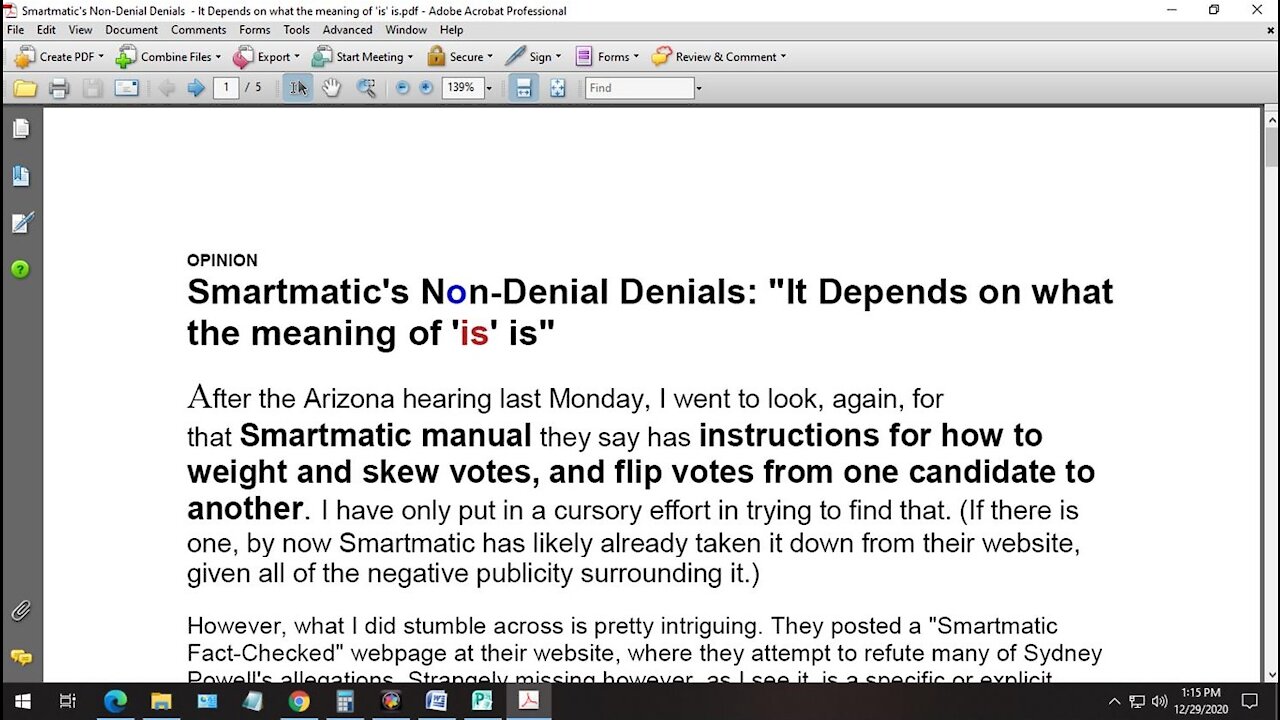The height and width of the screenshot is (720, 1280).
Task: Click the scrollbar down arrow
Action: pyautogui.click(x=1271, y=674)
